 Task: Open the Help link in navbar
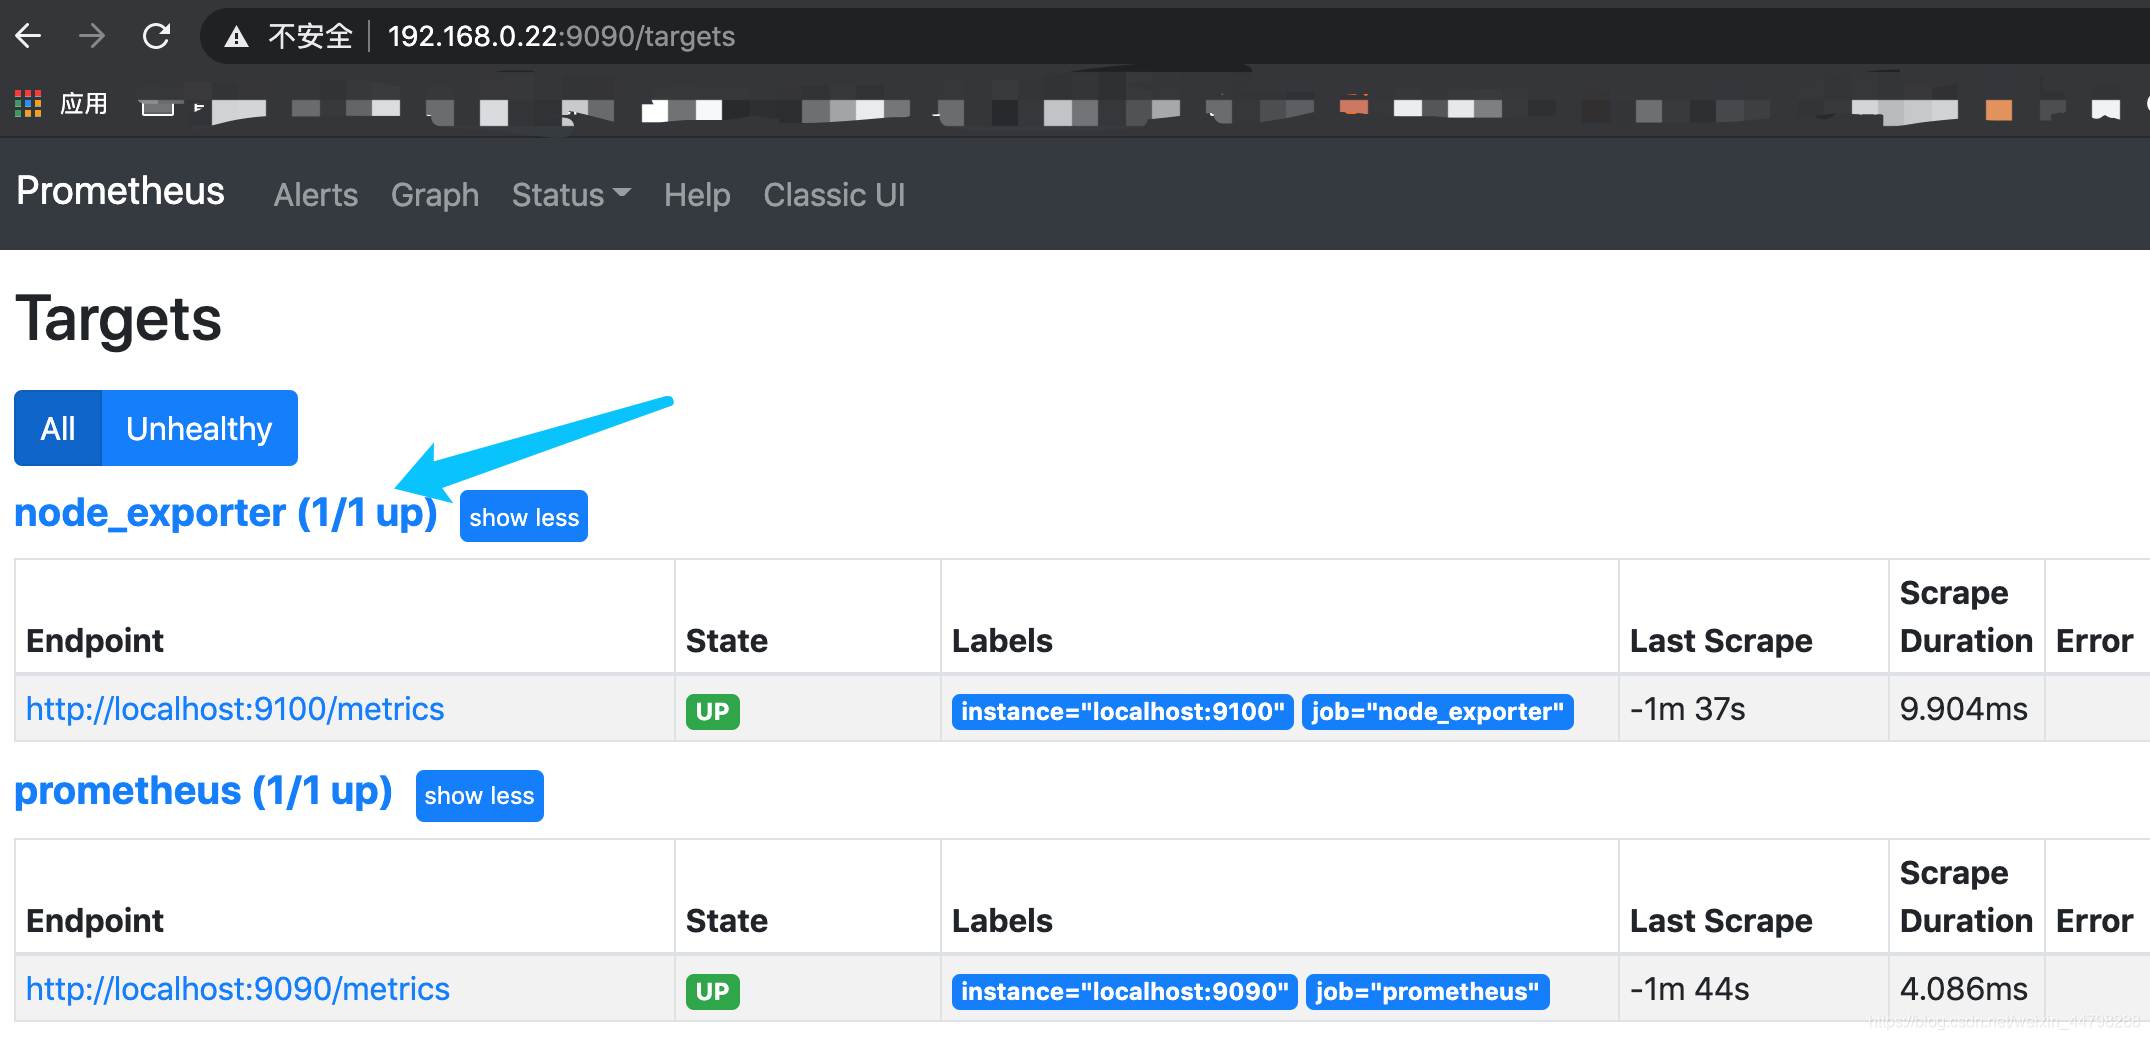(x=697, y=194)
